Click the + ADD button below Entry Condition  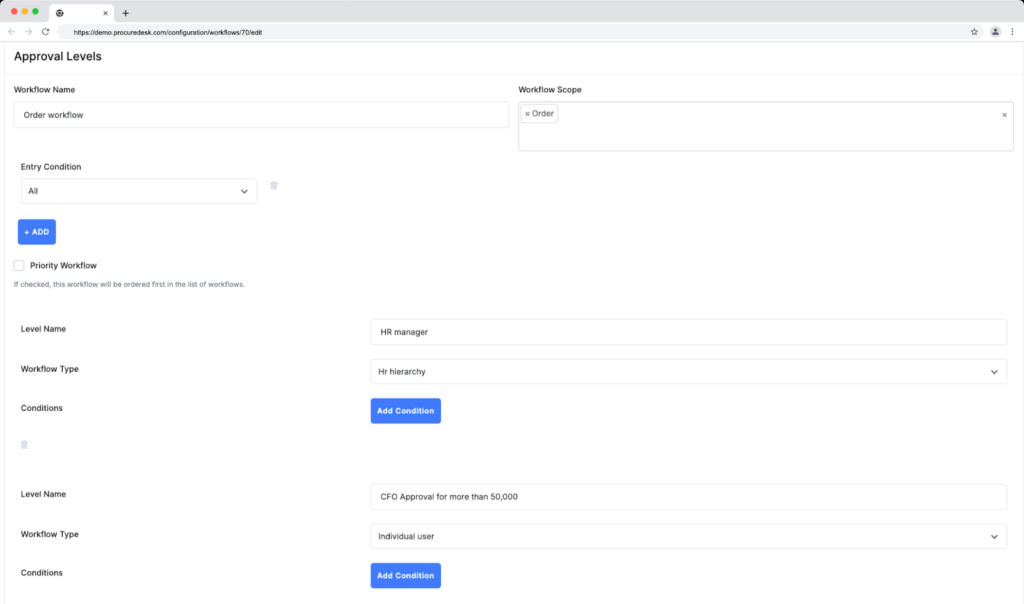[36, 231]
